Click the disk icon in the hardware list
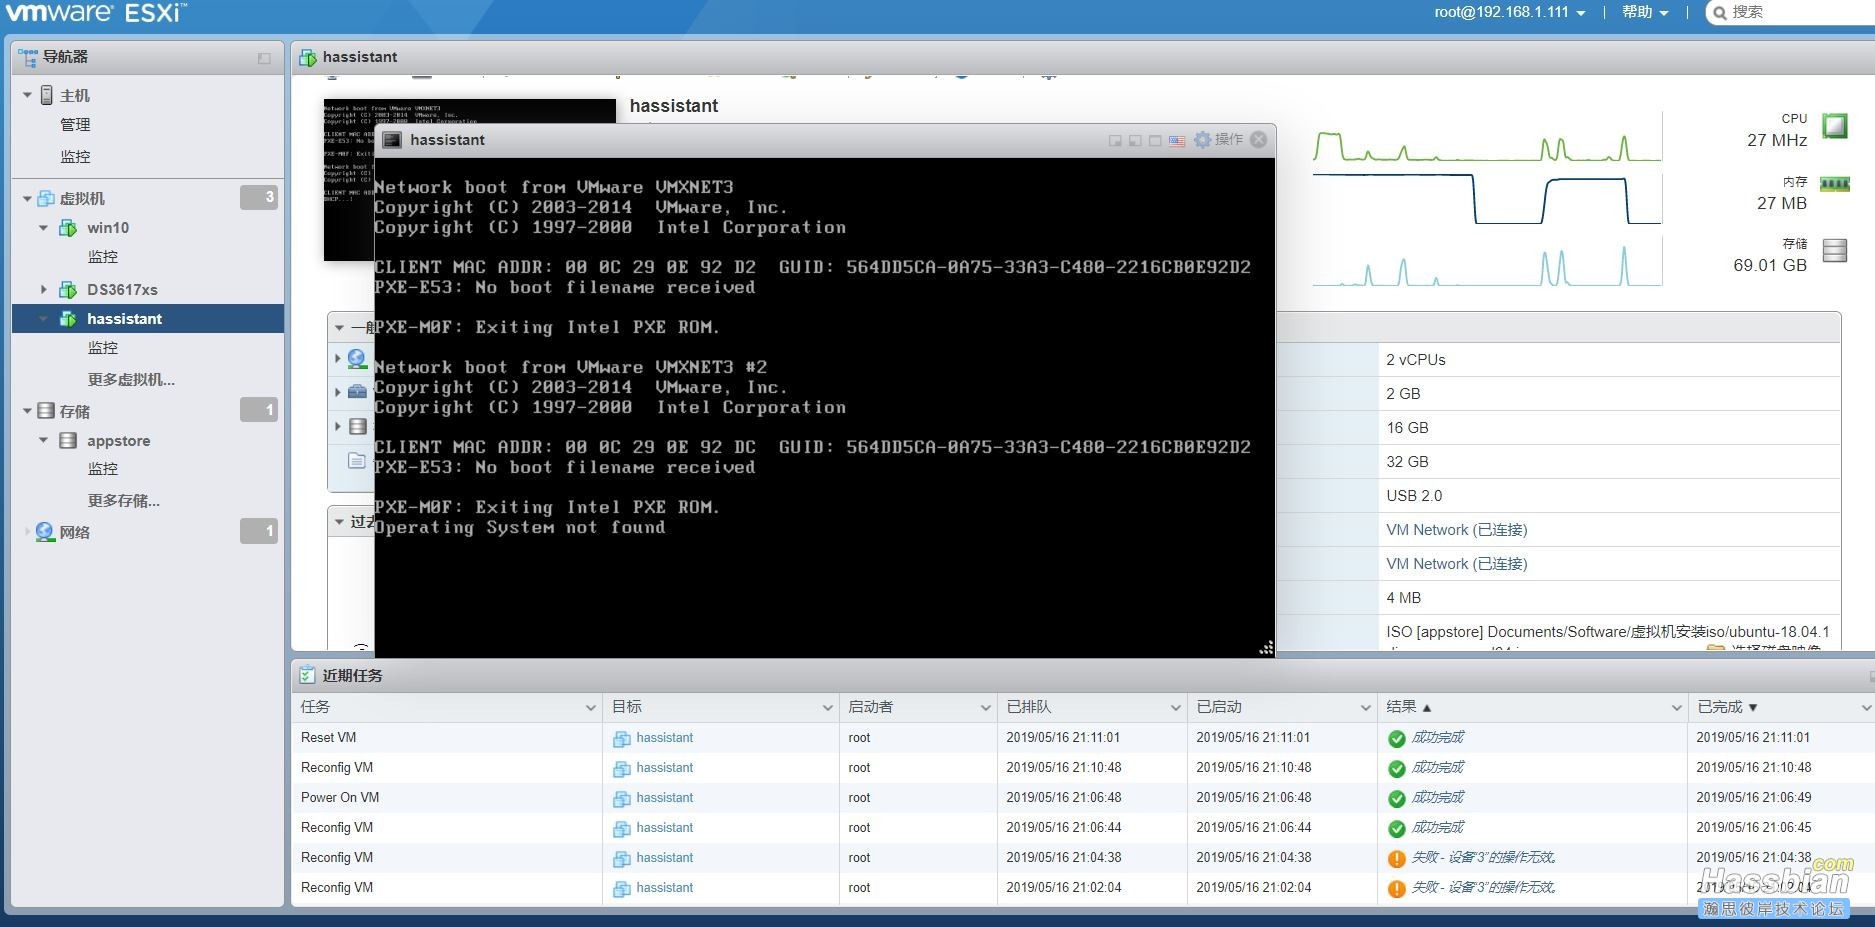Image resolution: width=1875 pixels, height=927 pixels. [358, 427]
